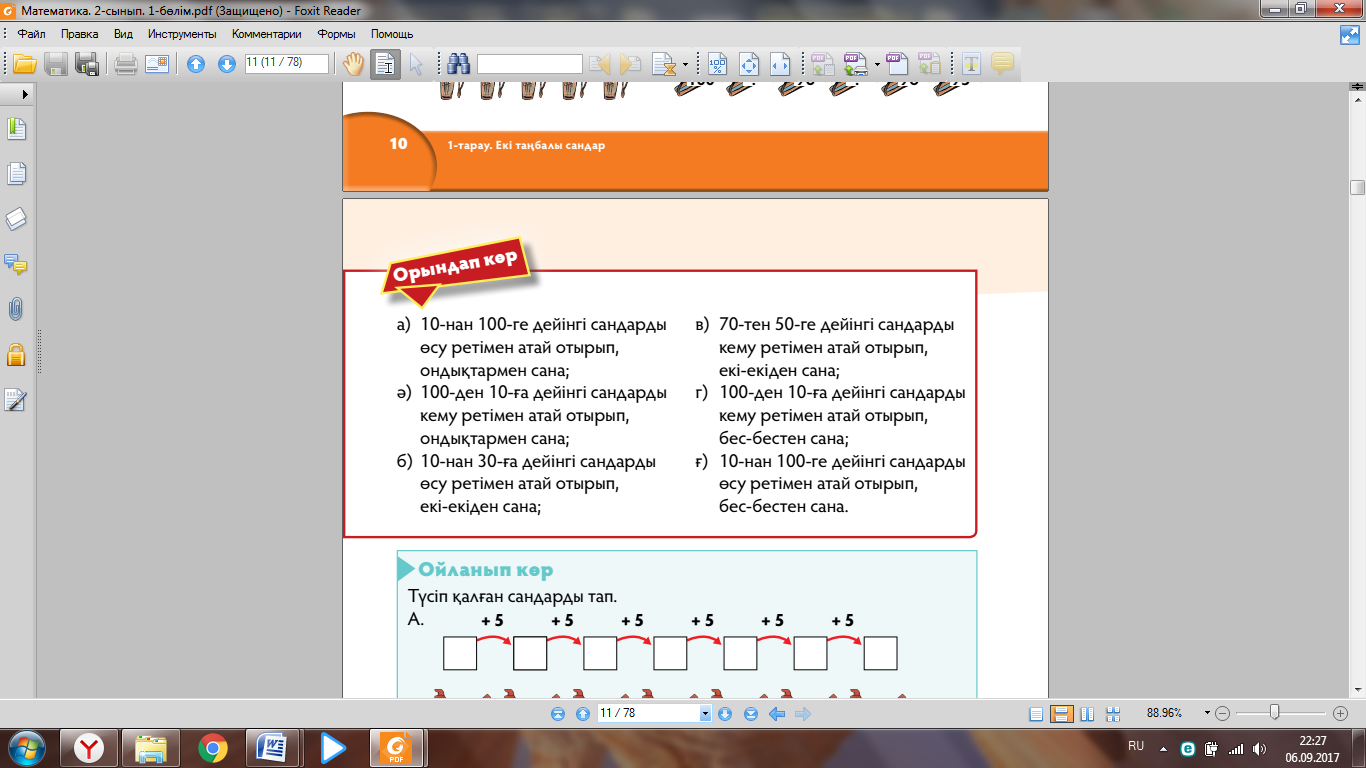Open the Pages thumbnails panel
1366x768 pixels.
click(x=16, y=174)
